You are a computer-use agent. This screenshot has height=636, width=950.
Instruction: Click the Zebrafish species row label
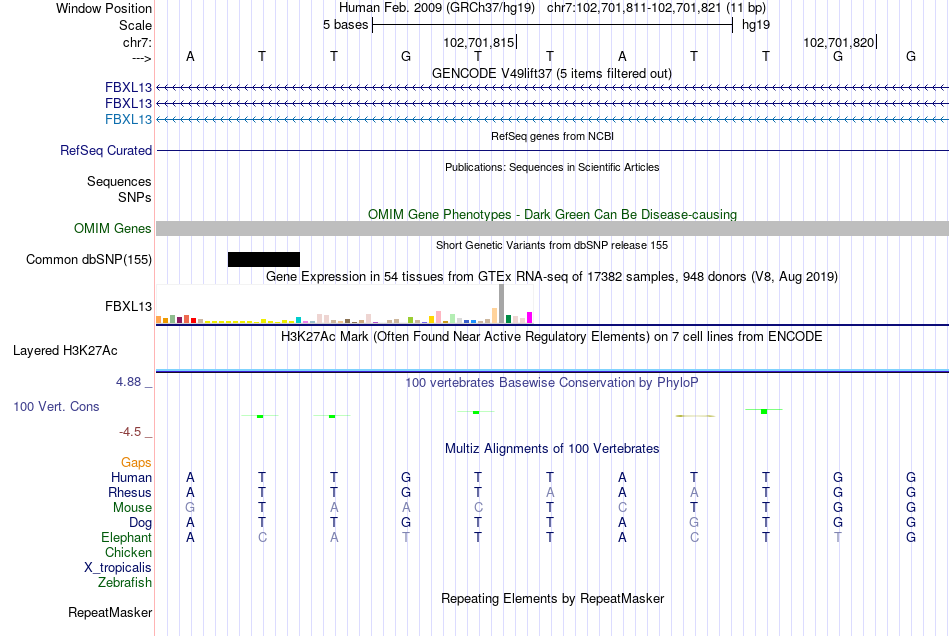(125, 583)
